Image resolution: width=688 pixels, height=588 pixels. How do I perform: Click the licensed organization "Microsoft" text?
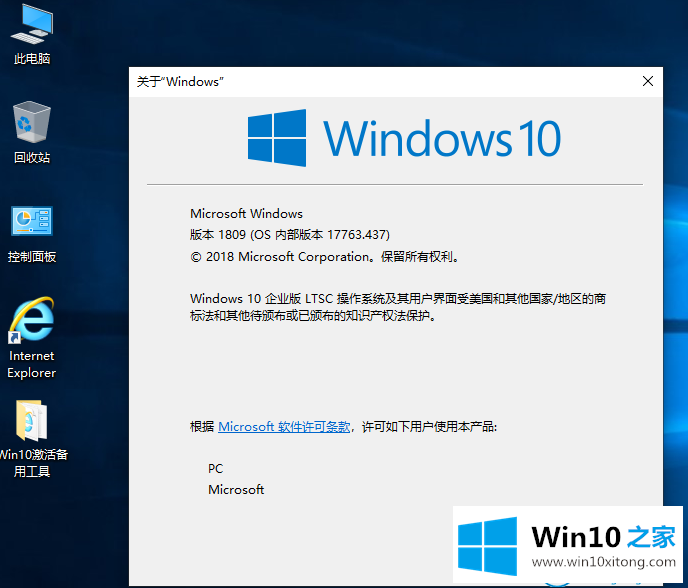pyautogui.click(x=236, y=490)
